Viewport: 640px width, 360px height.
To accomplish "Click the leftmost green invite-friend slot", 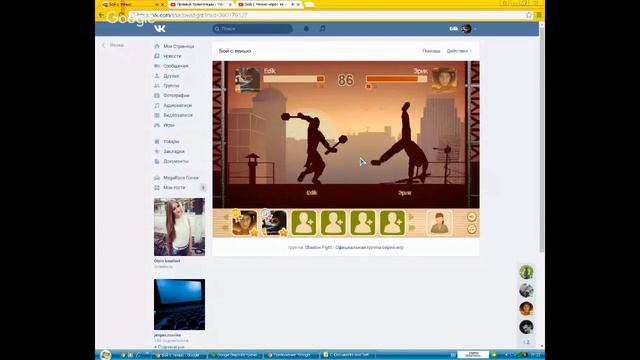I will tap(304, 223).
